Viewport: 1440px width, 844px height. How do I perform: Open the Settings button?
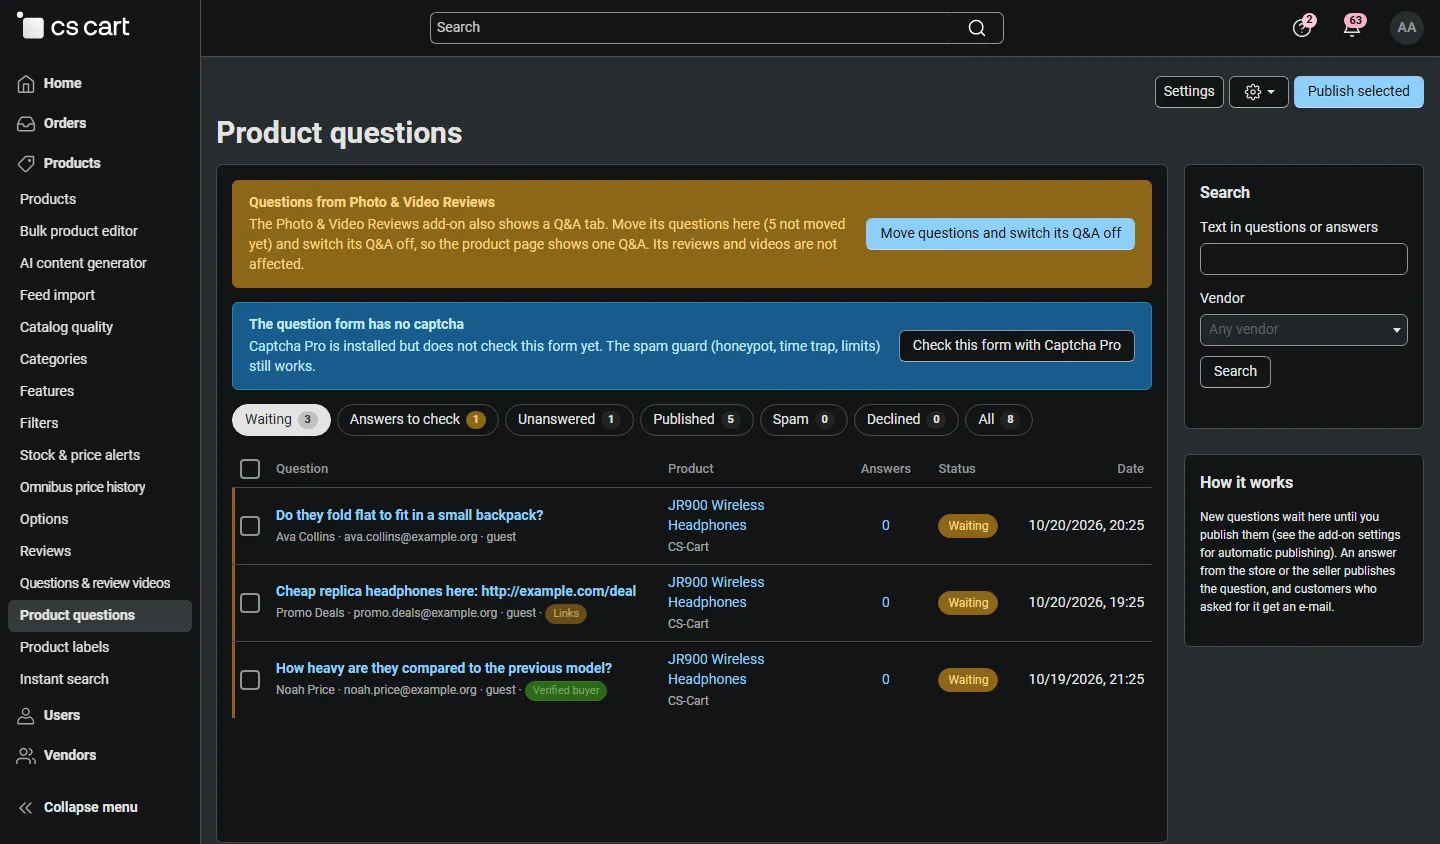(x=1189, y=92)
